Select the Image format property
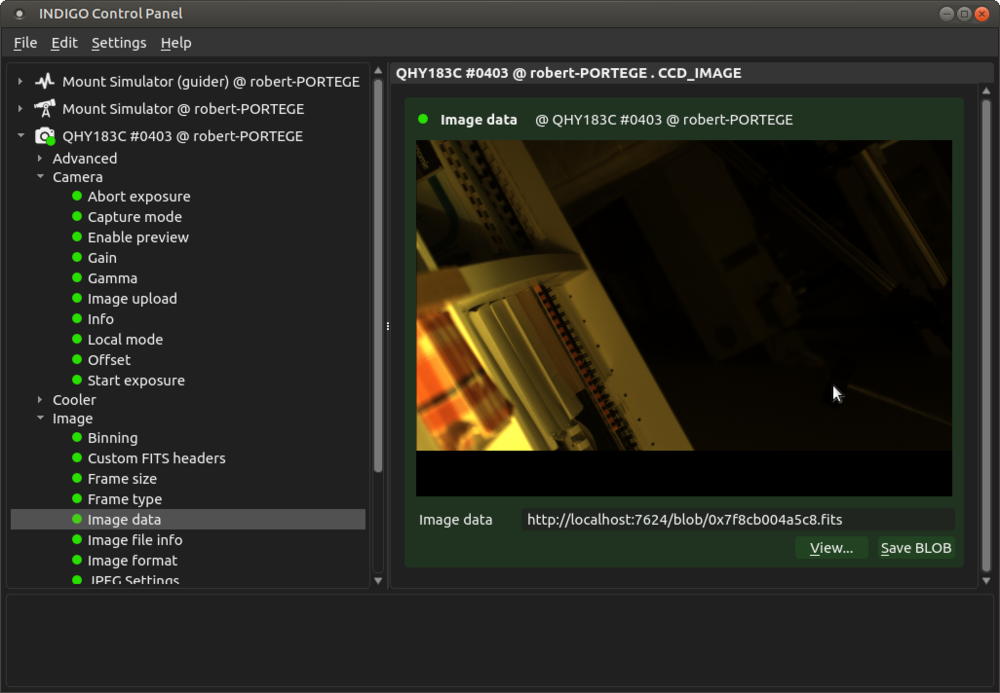1000x693 pixels. point(132,560)
